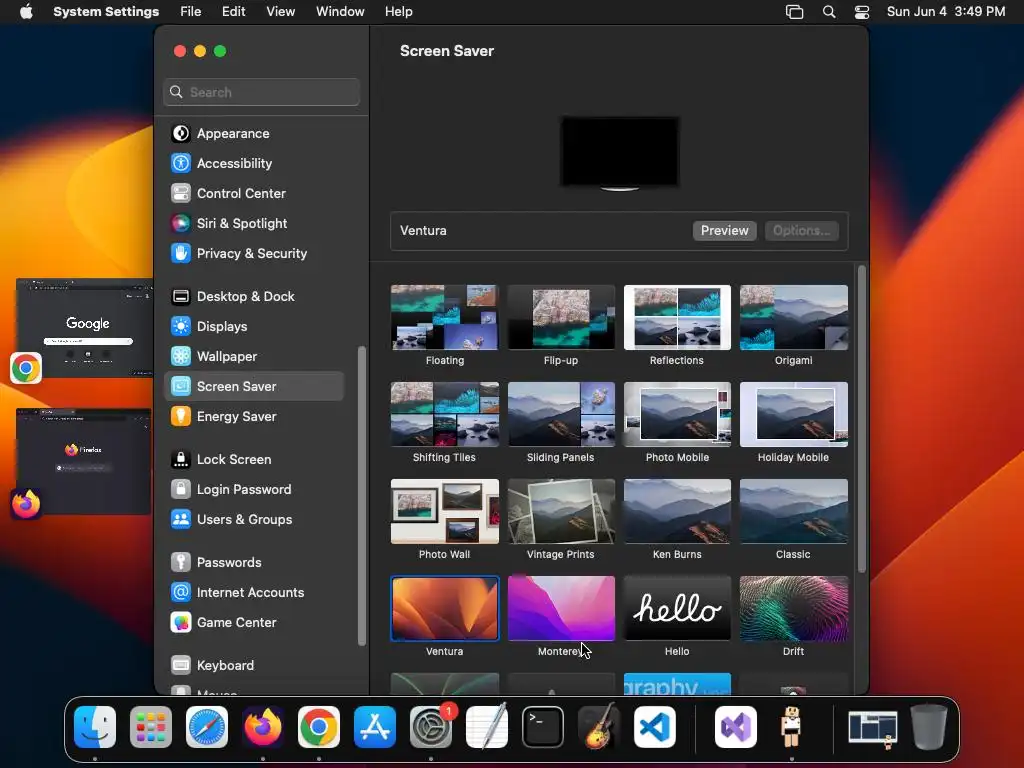This screenshot has height=768, width=1024.
Task: Click Stage Manager menu bar icon
Action: click(794, 12)
